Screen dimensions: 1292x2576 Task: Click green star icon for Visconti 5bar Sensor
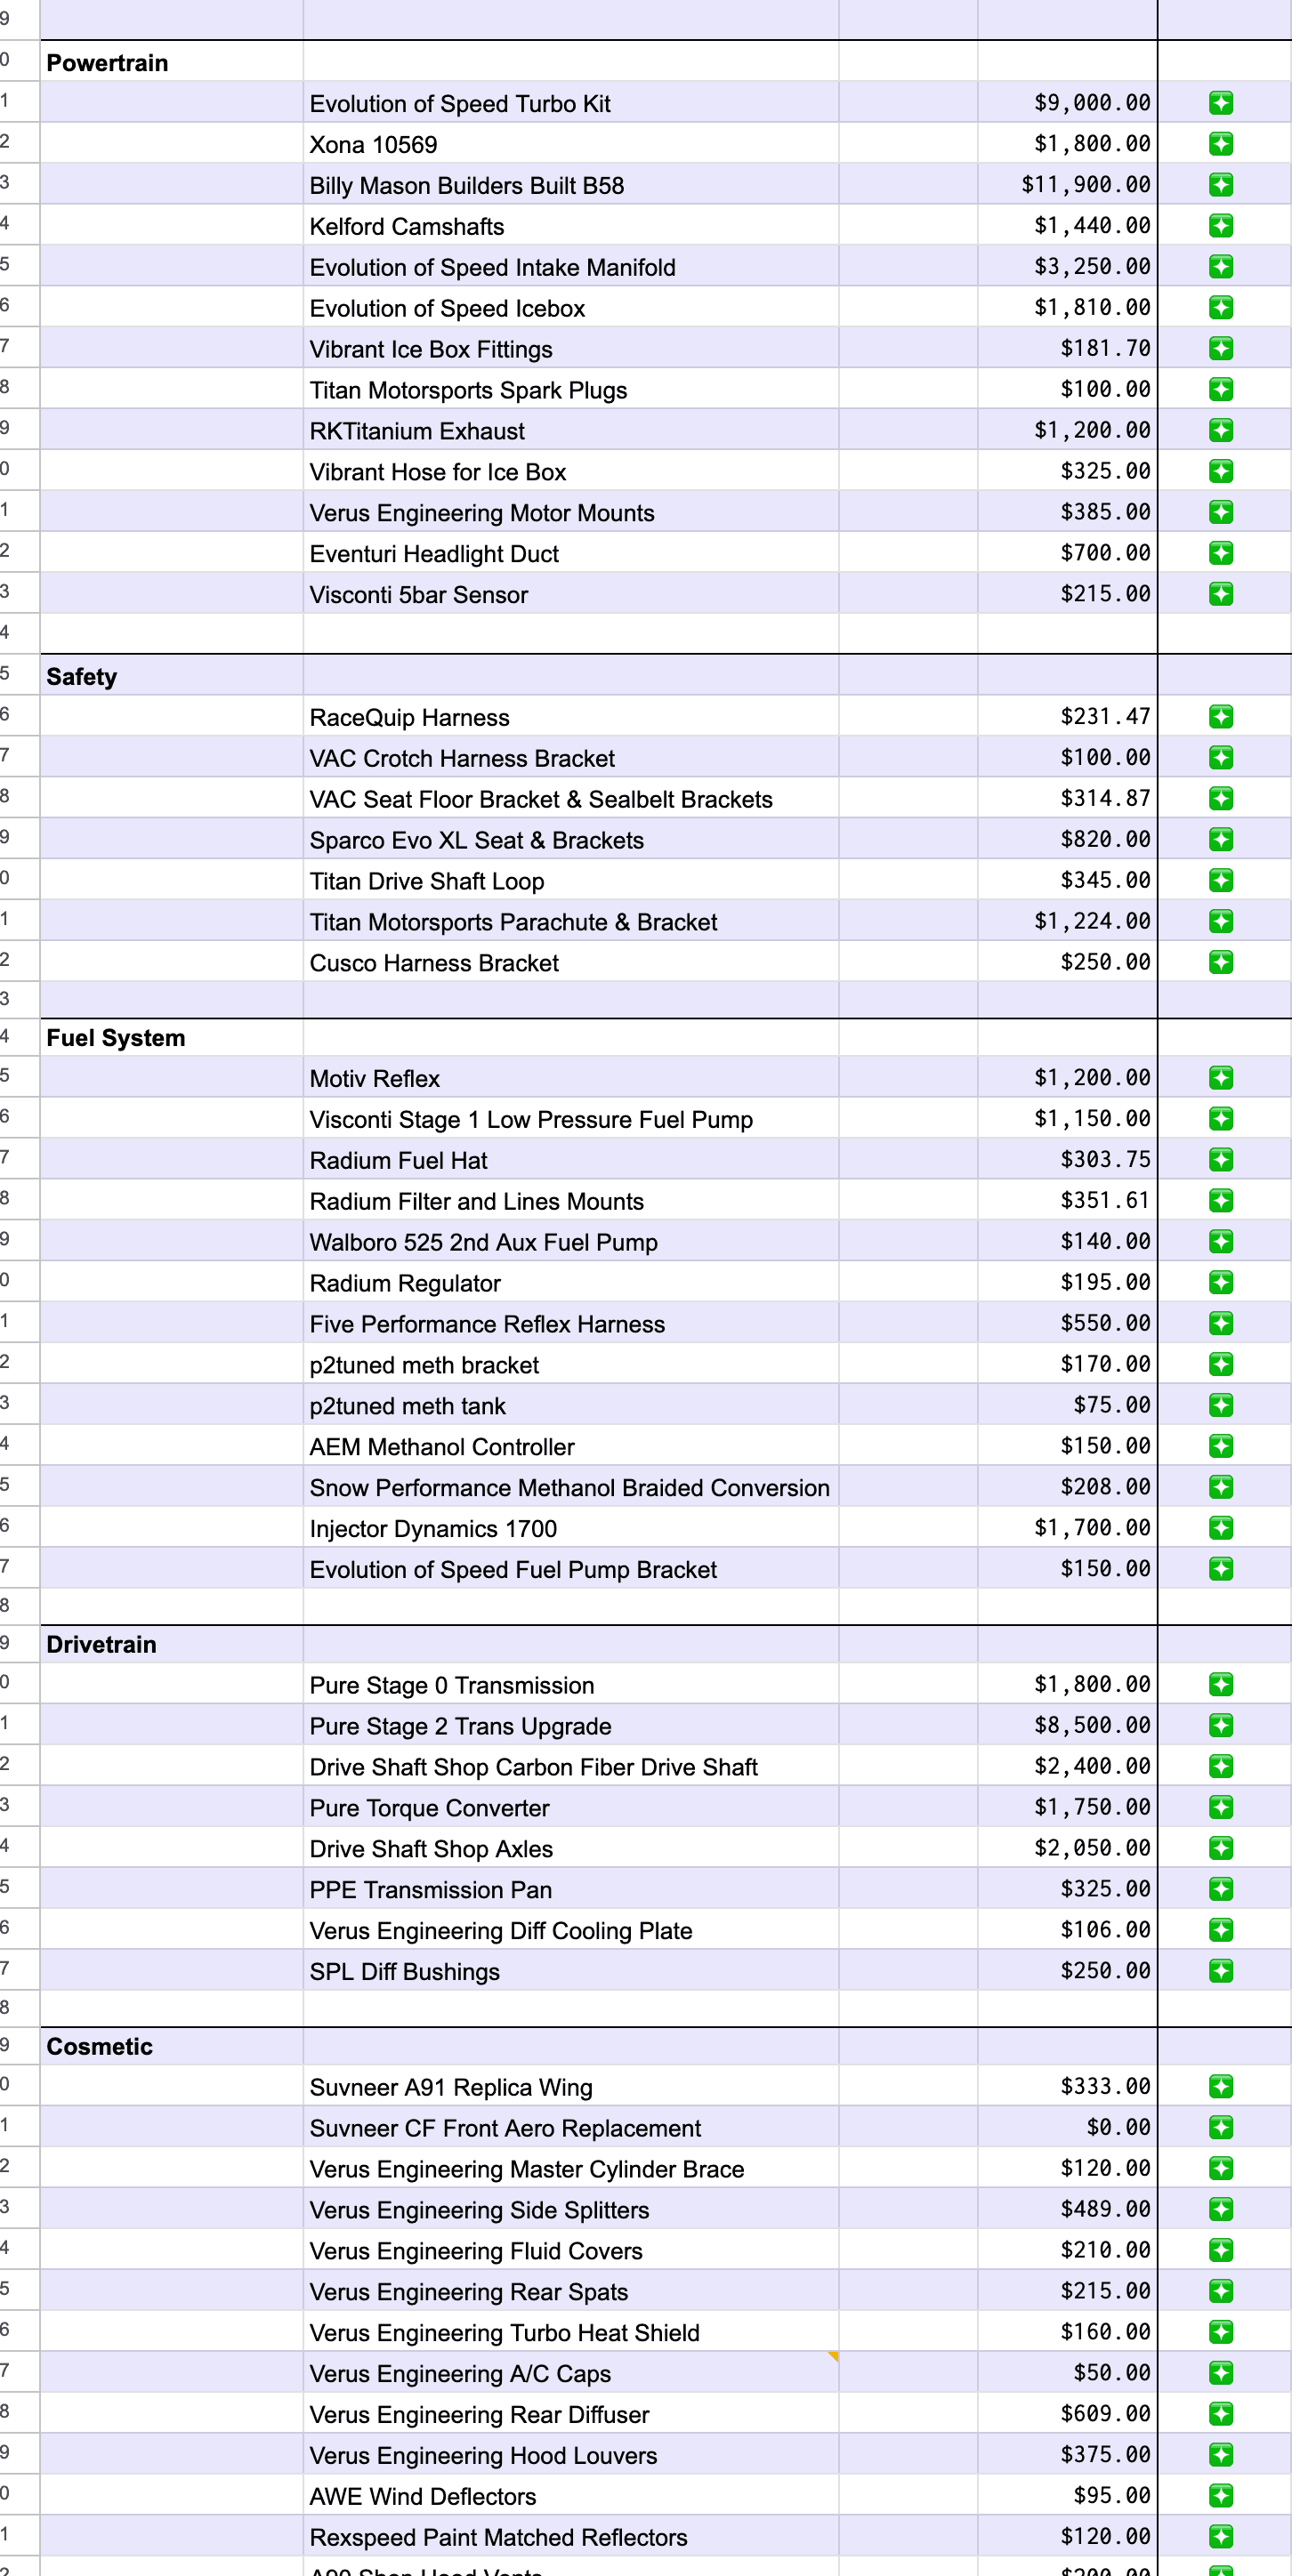pos(1220,595)
